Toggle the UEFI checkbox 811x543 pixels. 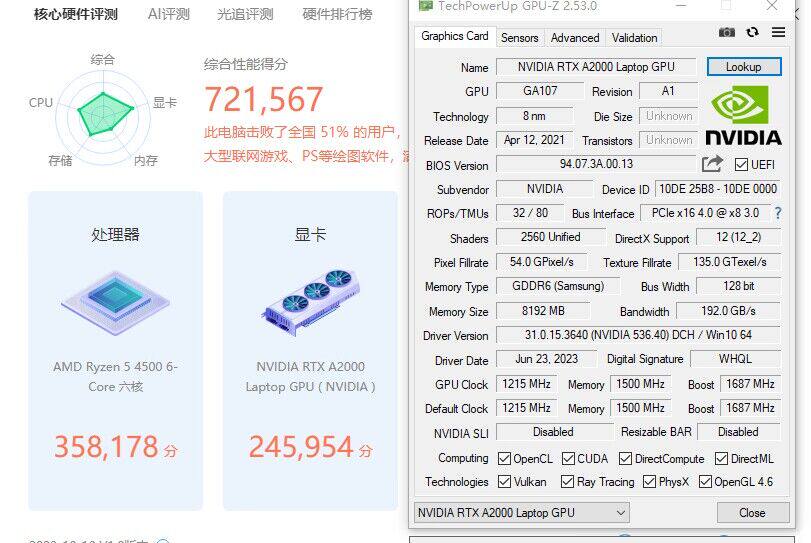741,164
